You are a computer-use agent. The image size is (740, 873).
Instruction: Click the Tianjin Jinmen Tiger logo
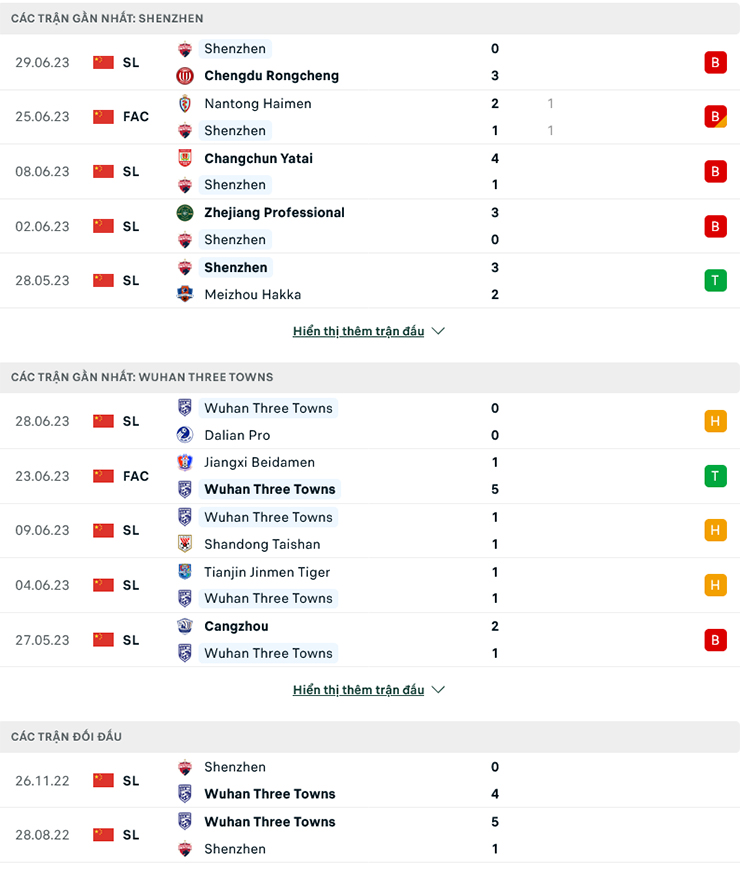(185, 572)
